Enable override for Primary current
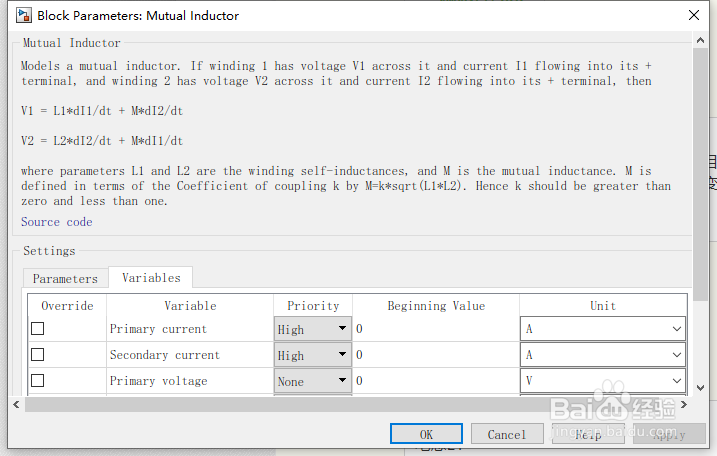 coord(37,328)
